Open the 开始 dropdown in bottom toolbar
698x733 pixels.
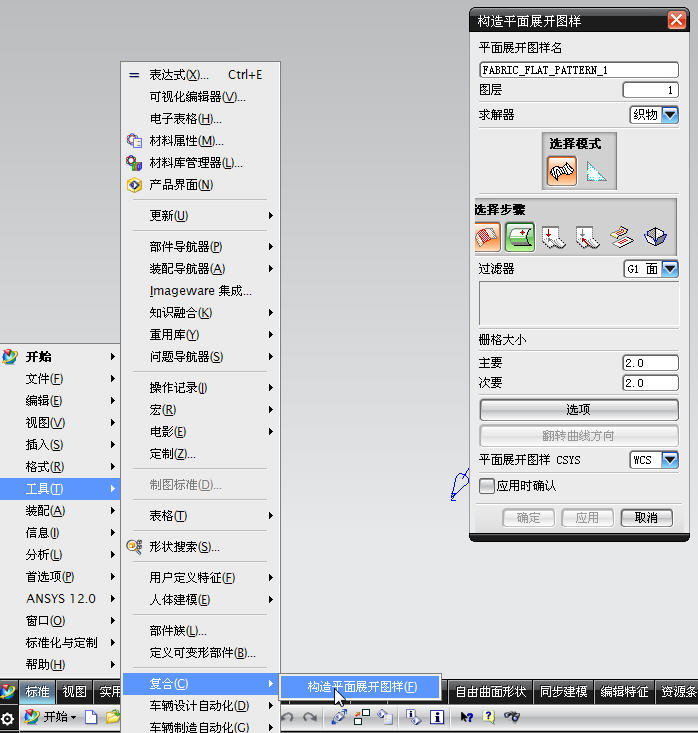50,717
